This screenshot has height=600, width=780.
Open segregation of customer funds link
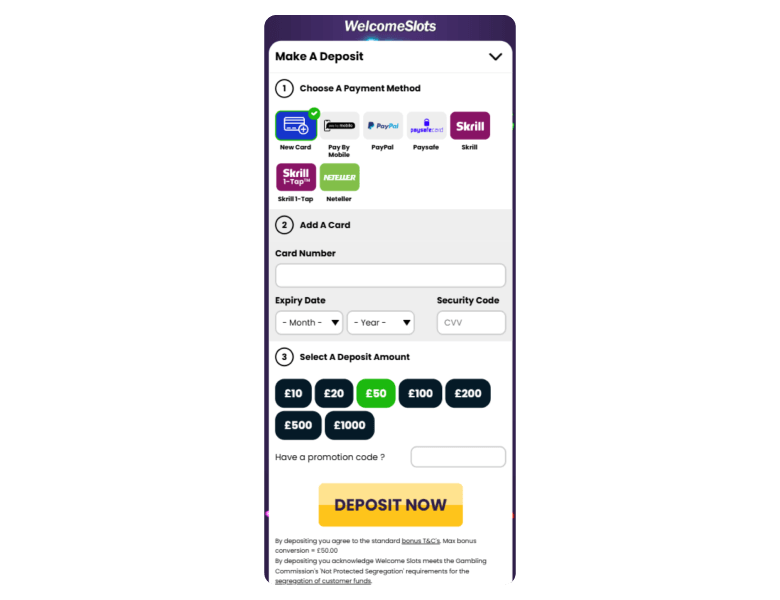click(x=323, y=581)
